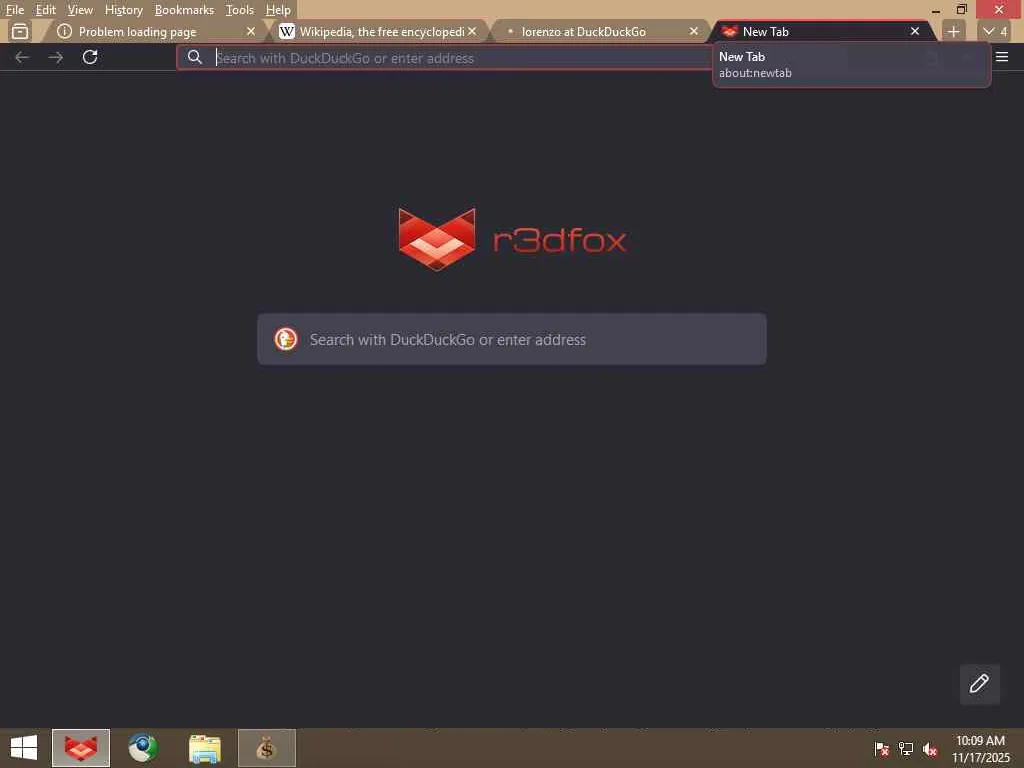Open the View menu
1024x768 pixels.
click(80, 10)
